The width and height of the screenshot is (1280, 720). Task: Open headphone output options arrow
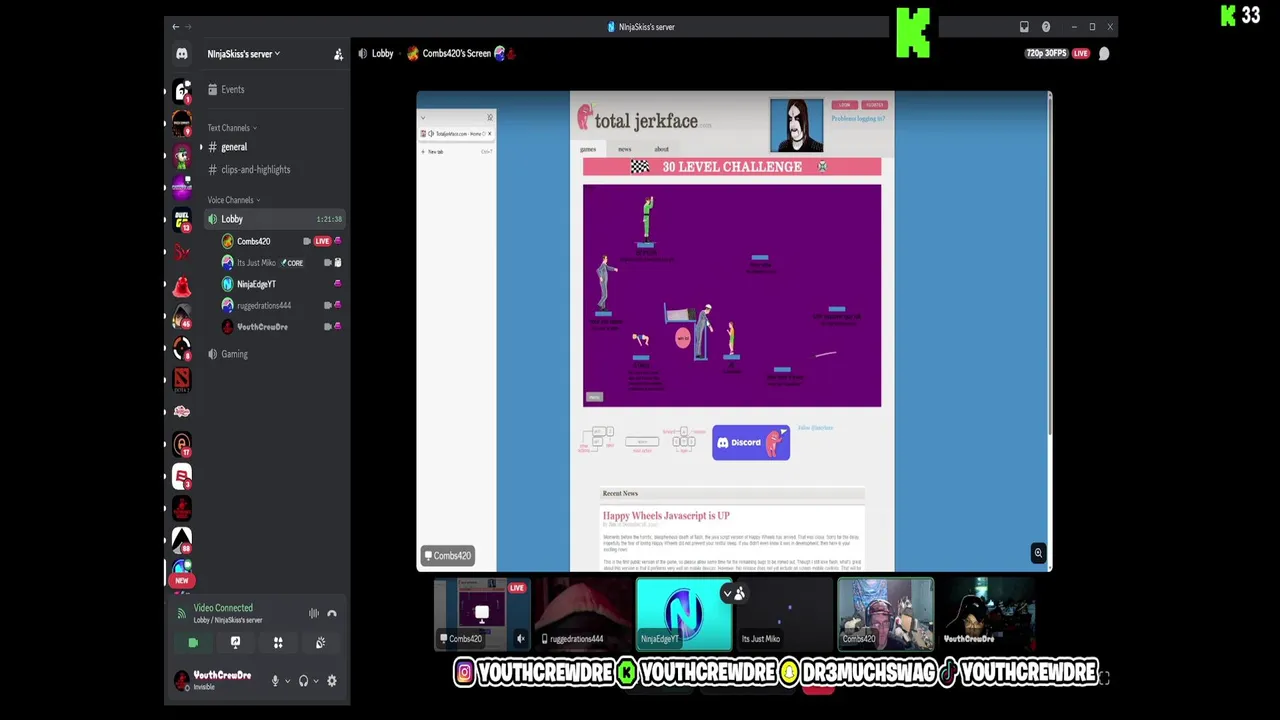(316, 681)
